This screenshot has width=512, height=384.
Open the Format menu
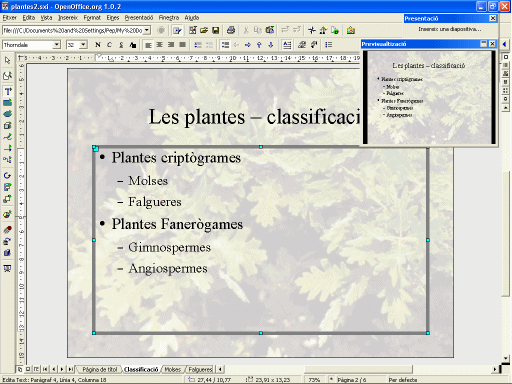click(92, 18)
